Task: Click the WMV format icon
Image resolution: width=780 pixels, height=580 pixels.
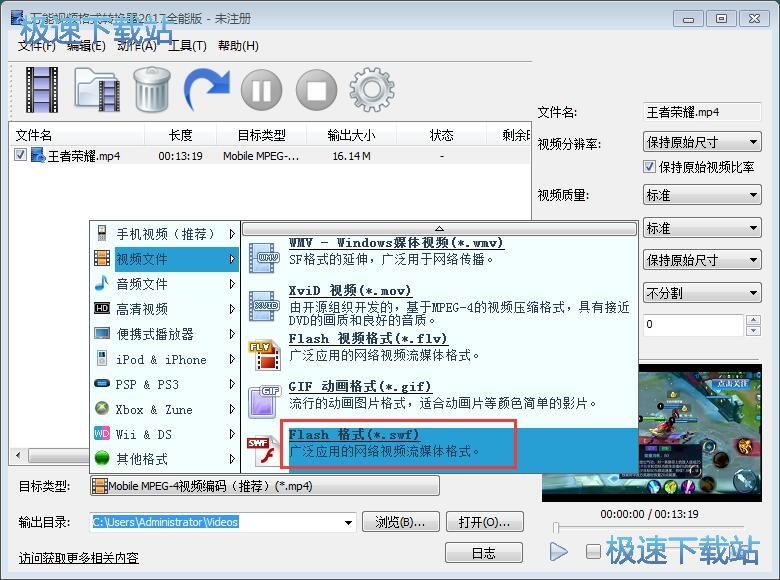Action: (264, 258)
